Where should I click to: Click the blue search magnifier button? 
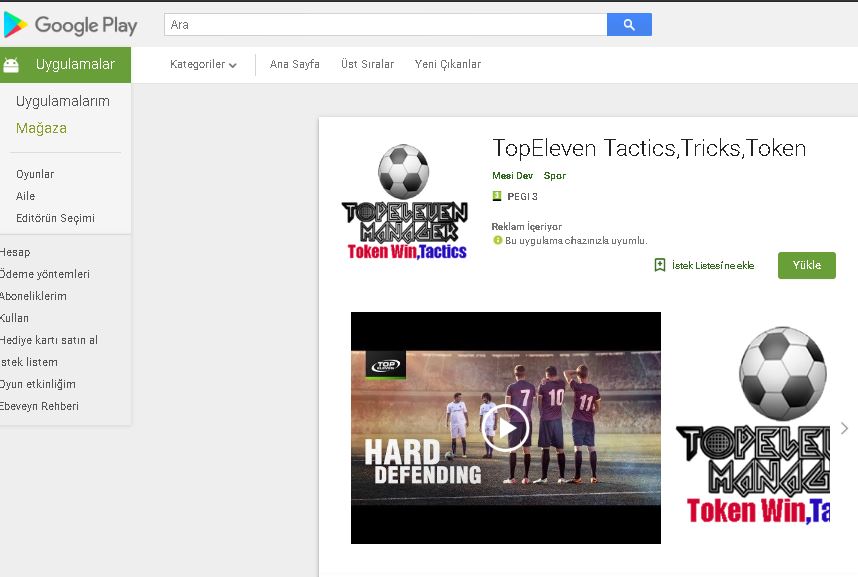[629, 25]
